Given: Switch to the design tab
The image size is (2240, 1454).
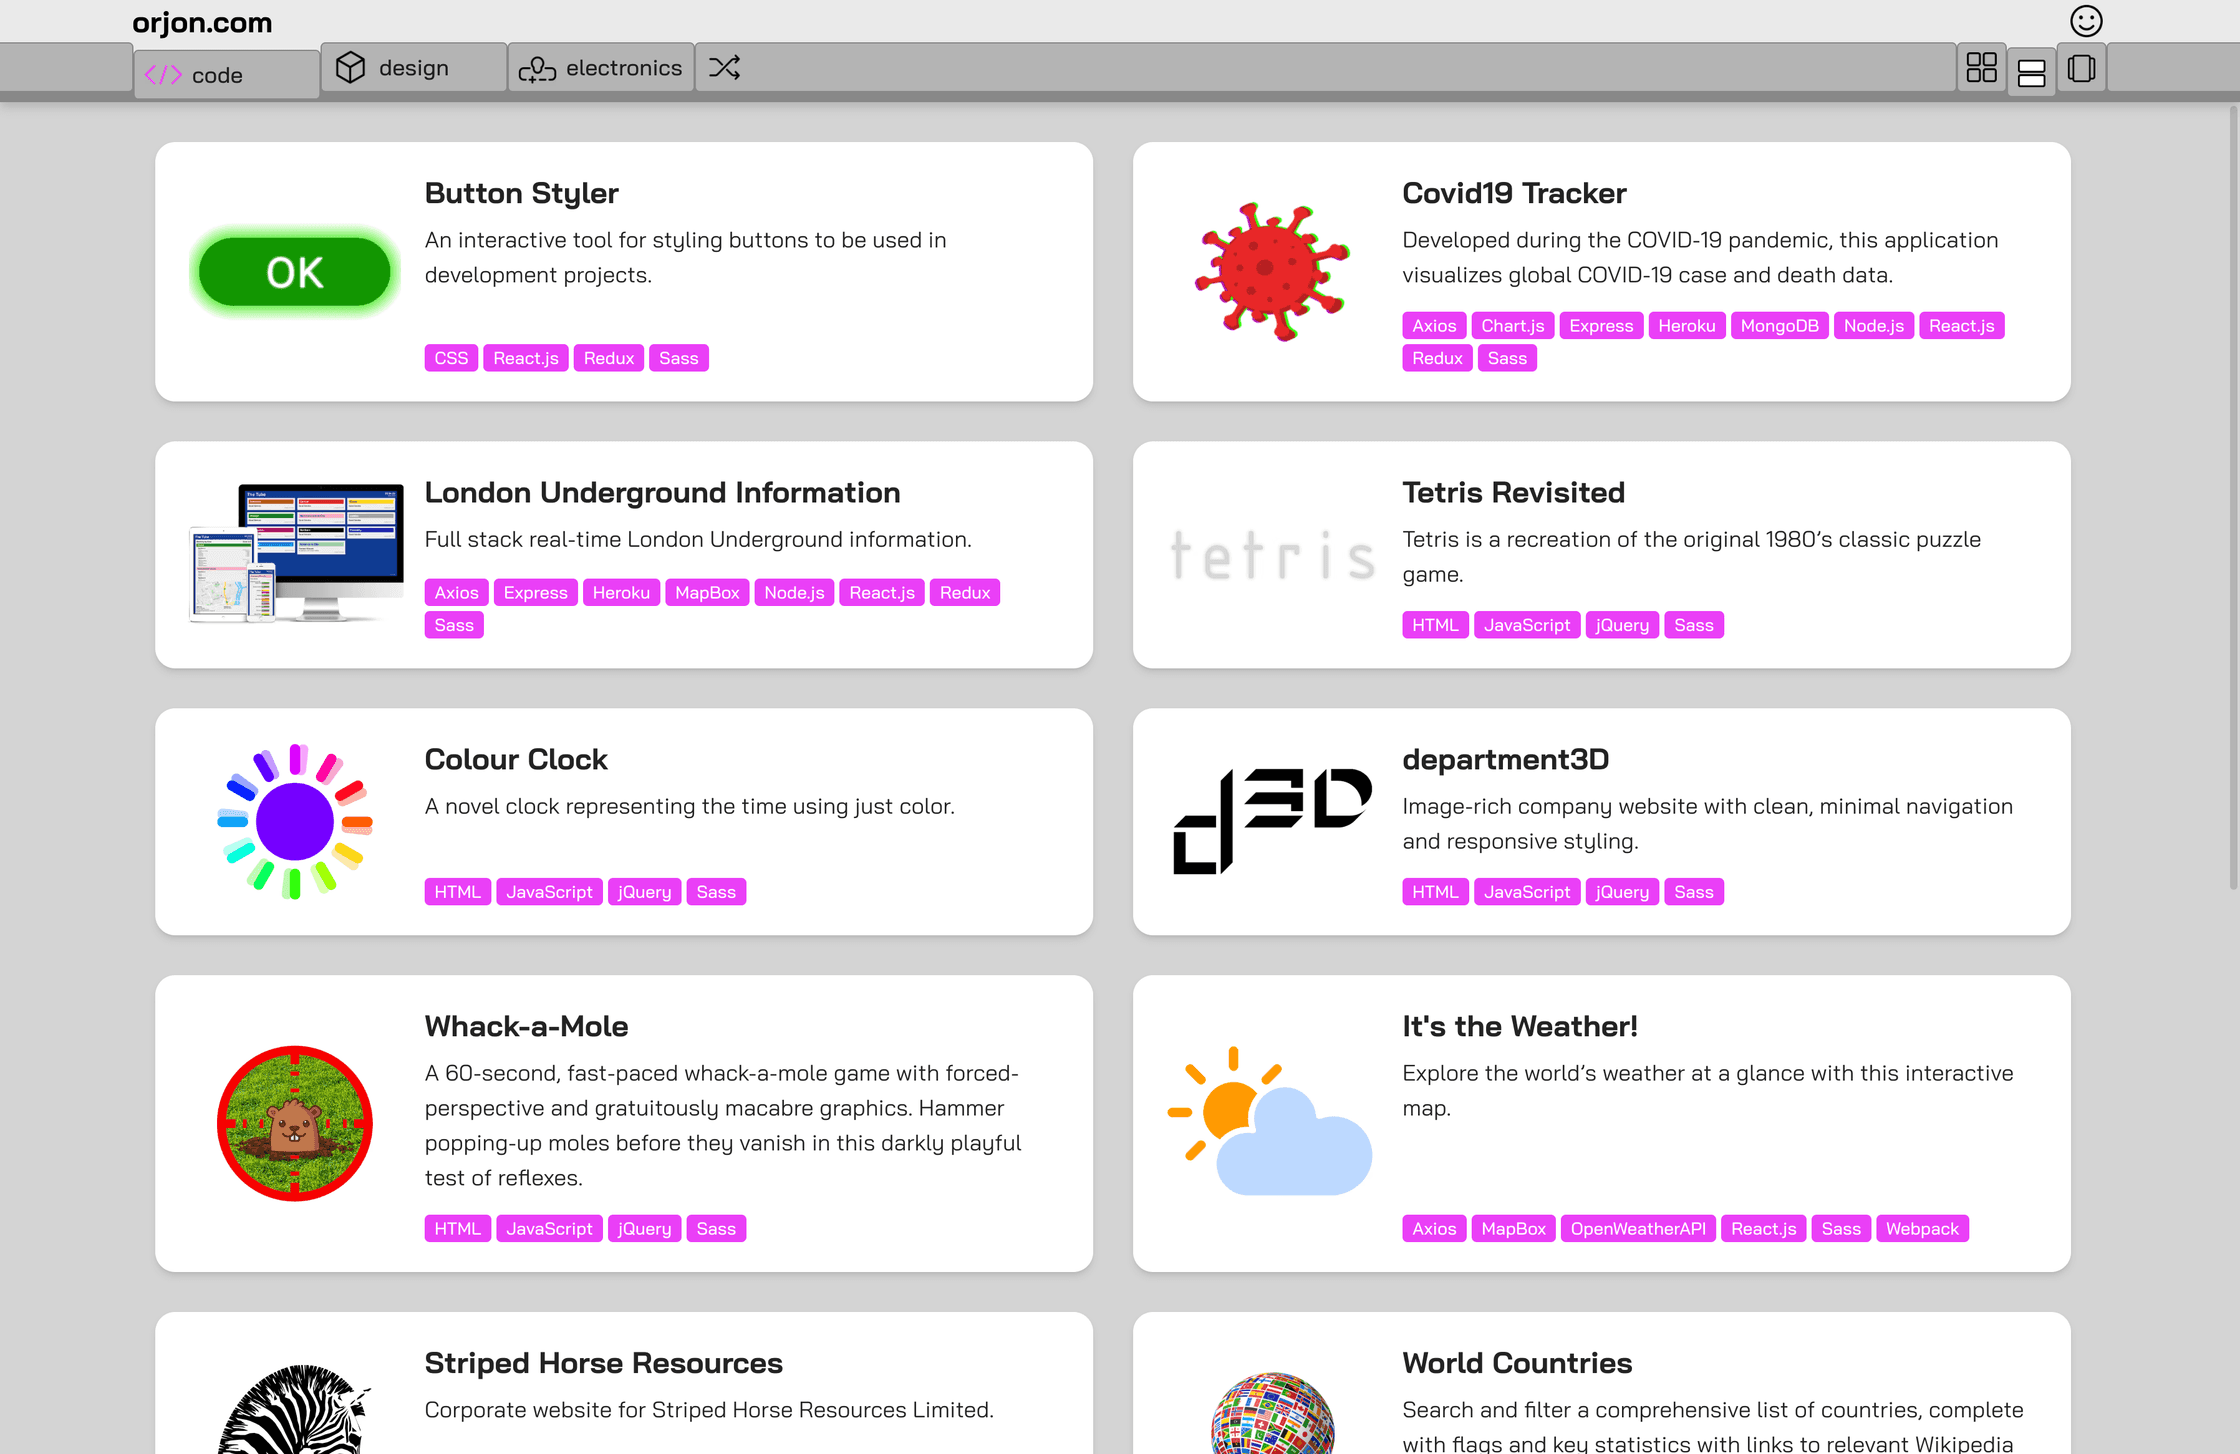Looking at the screenshot, I should (x=413, y=68).
